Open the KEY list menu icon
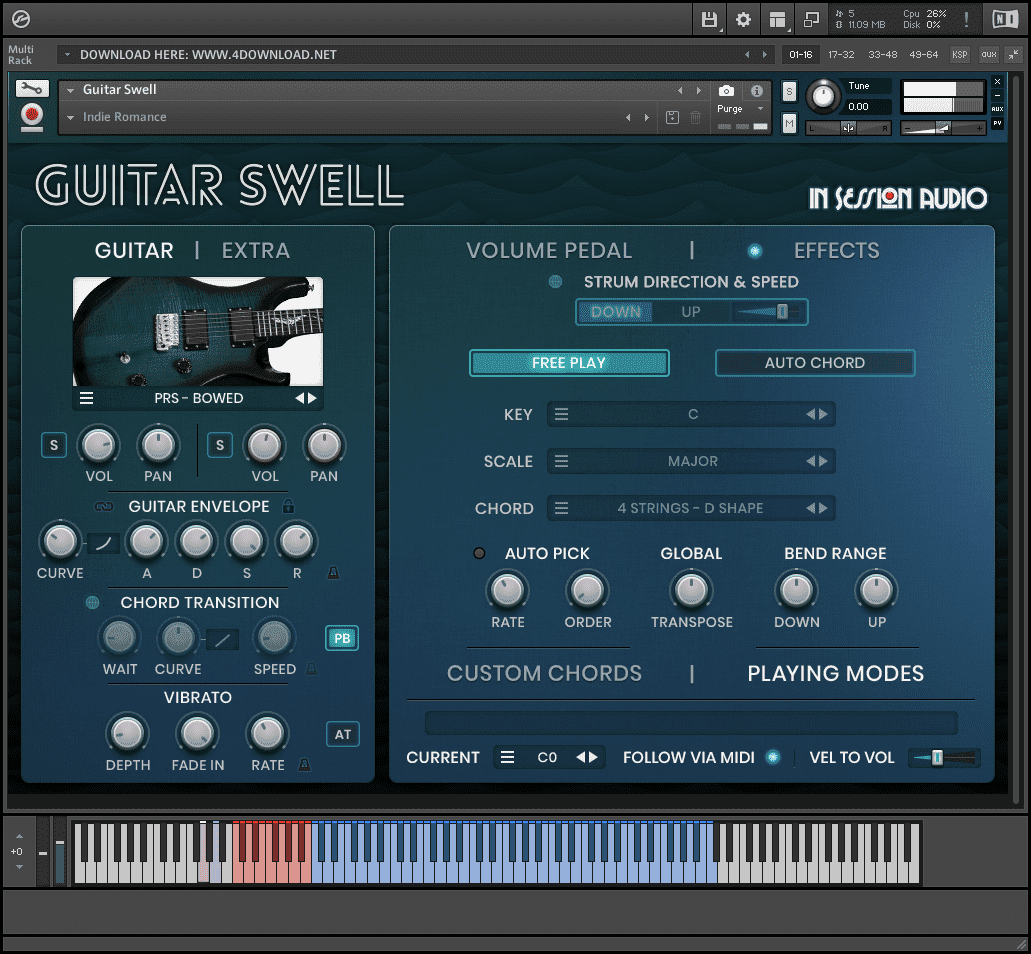1031x954 pixels. tap(561, 414)
